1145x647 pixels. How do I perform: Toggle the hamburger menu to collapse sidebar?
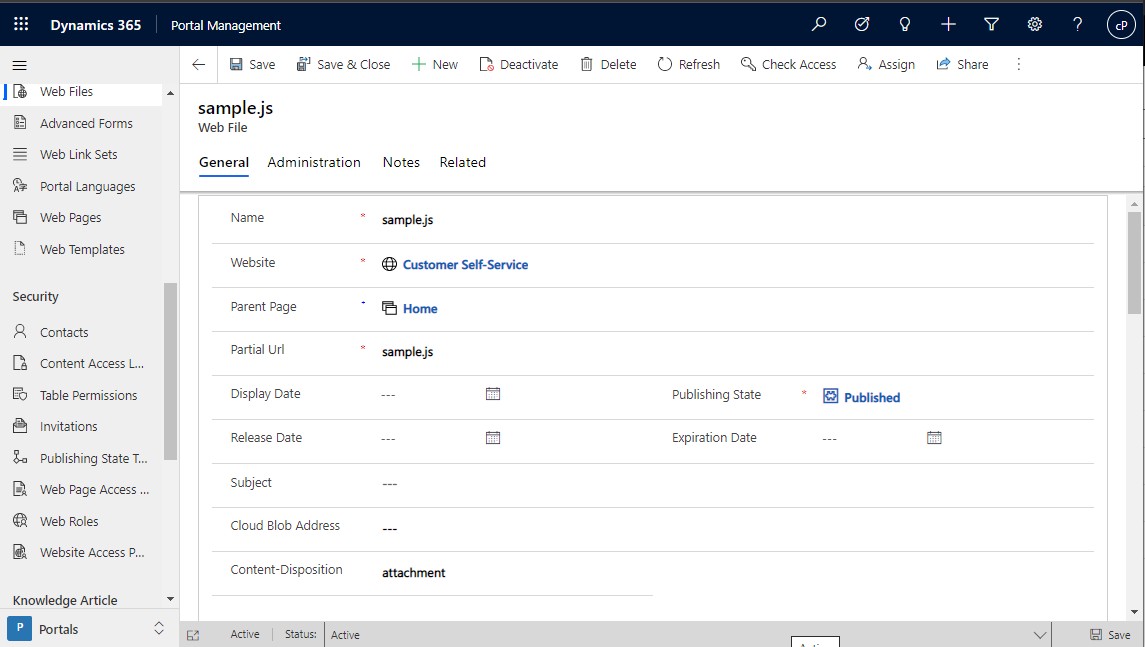point(19,65)
